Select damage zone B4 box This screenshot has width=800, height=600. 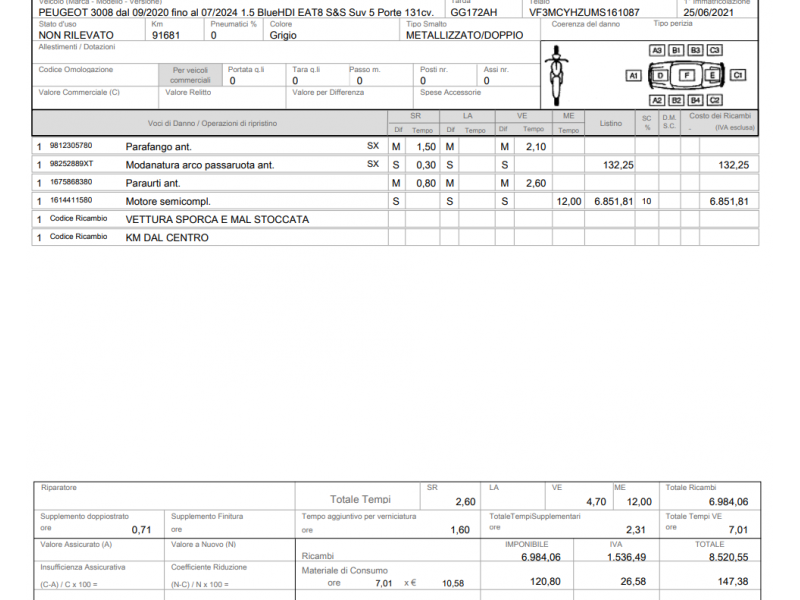(x=695, y=101)
